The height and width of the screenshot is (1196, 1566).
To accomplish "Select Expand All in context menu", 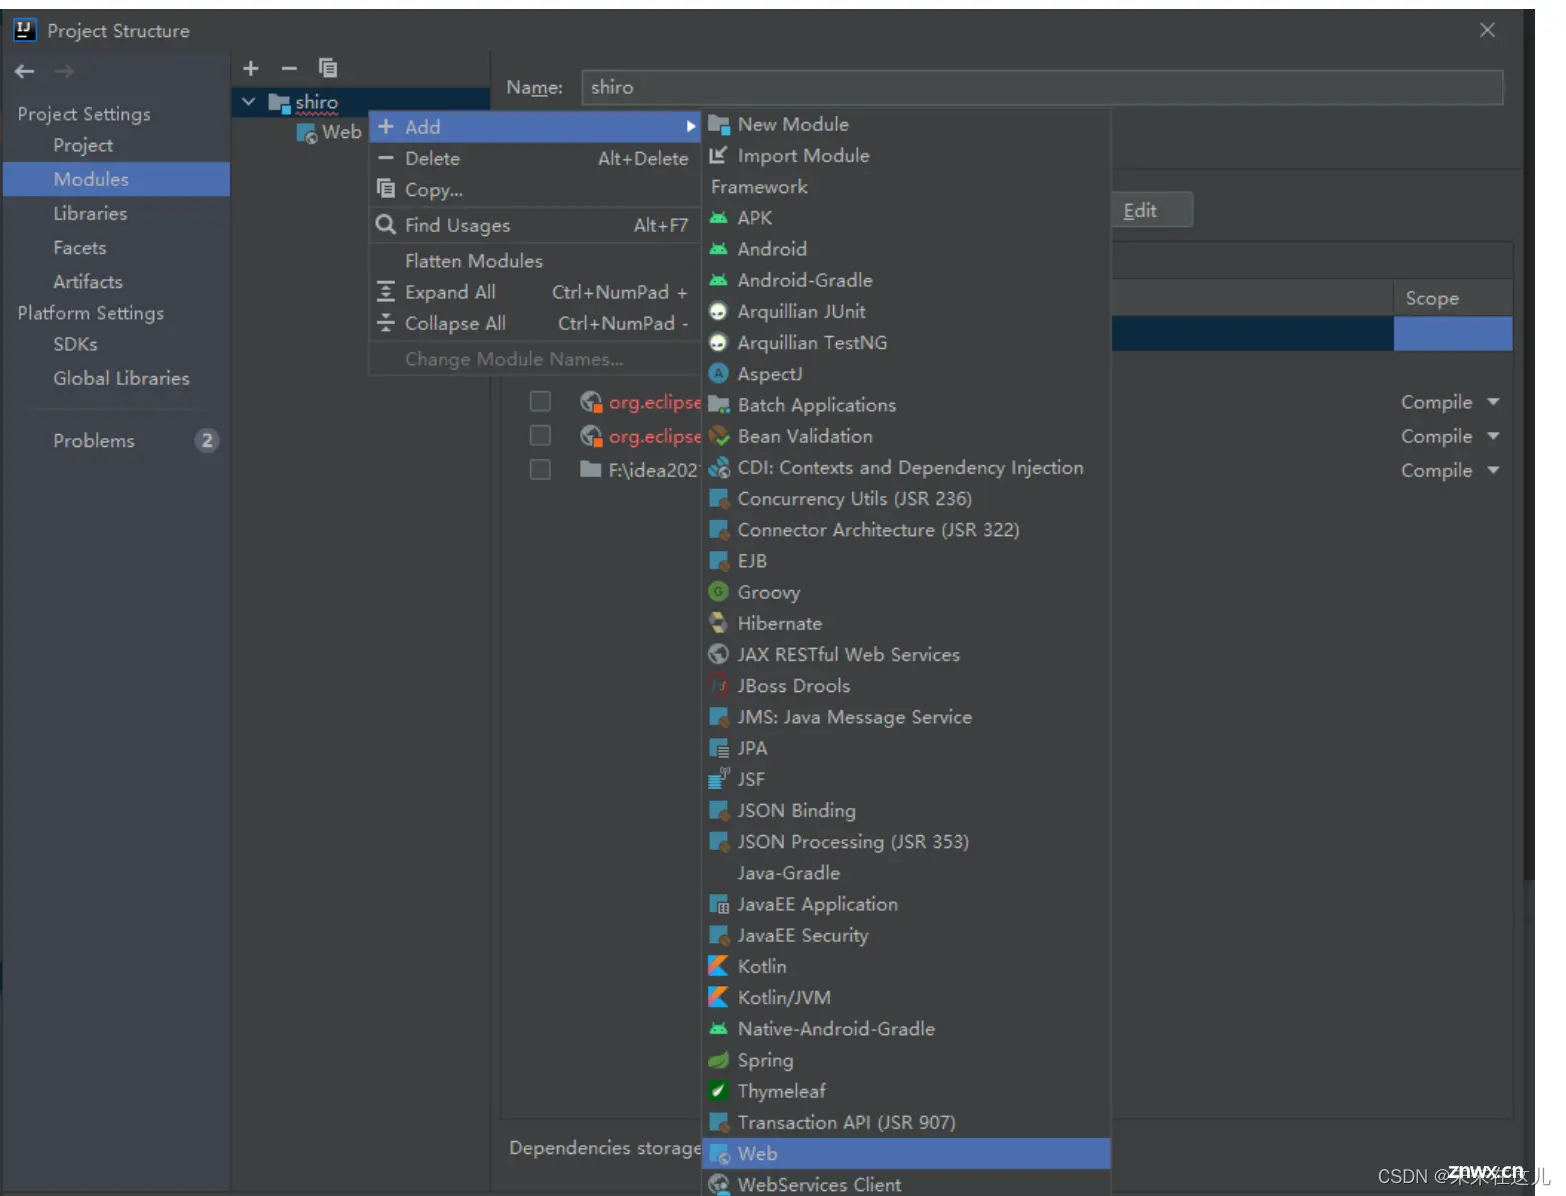I will click(x=535, y=292).
